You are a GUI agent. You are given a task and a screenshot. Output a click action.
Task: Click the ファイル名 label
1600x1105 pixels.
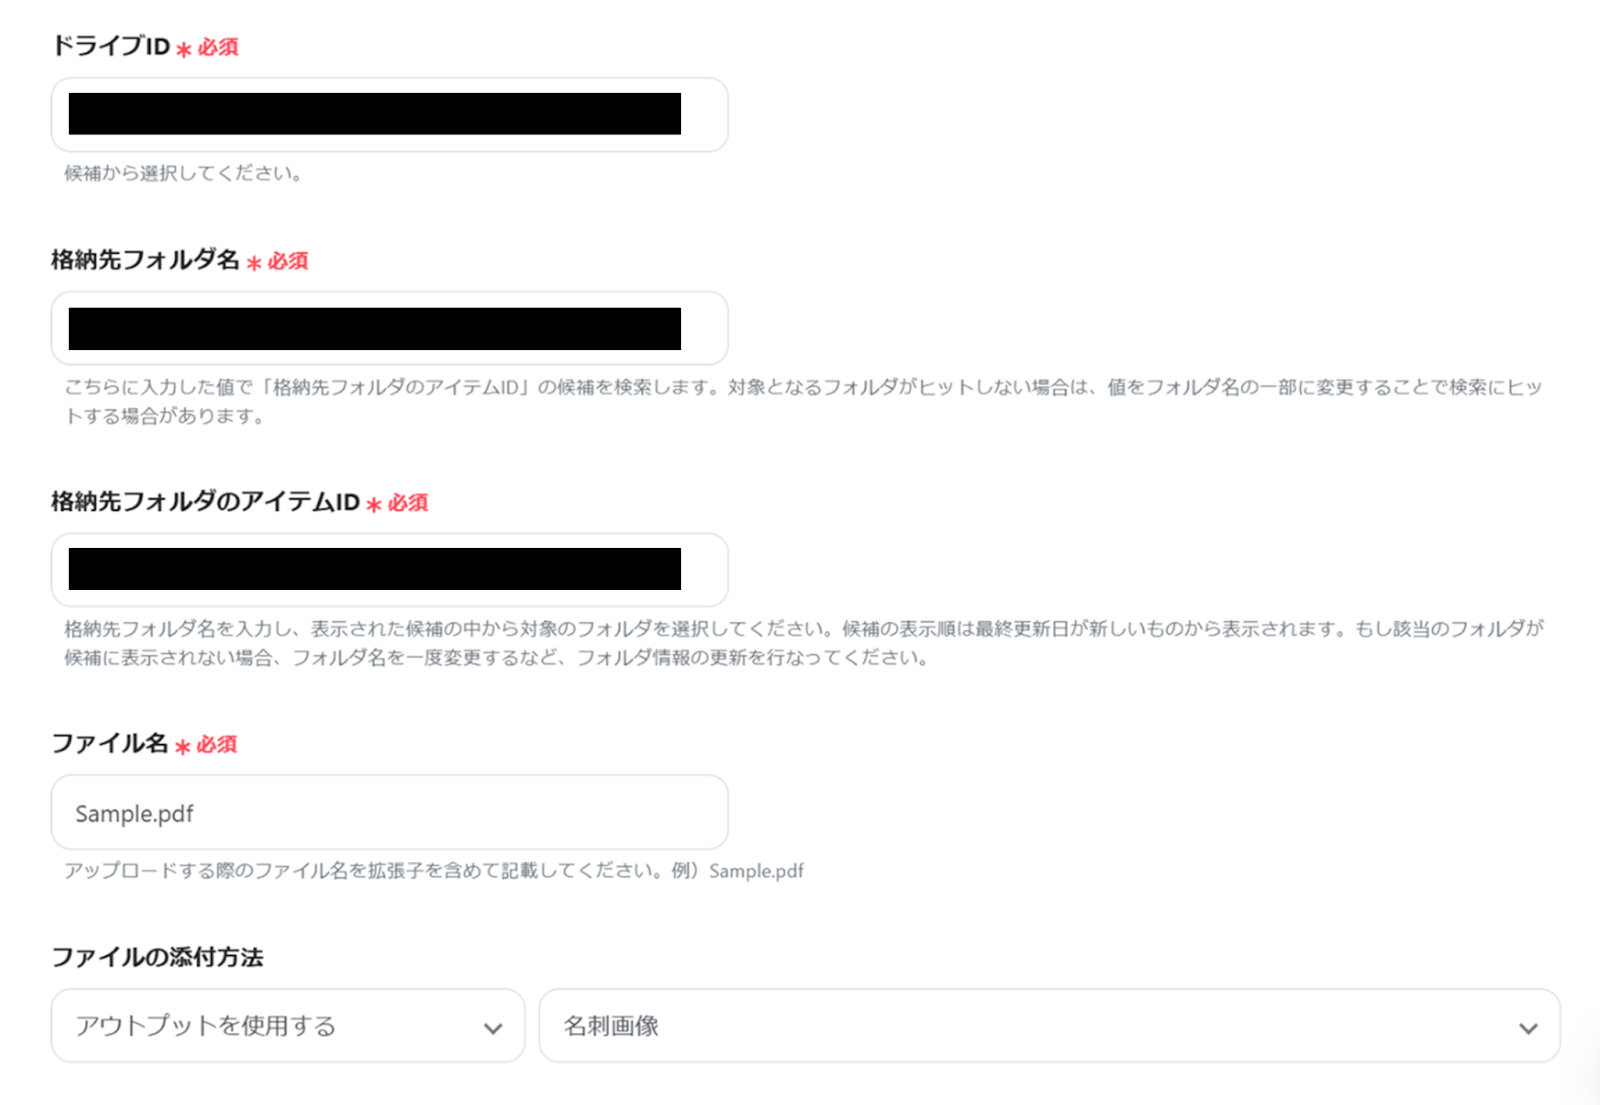click(110, 744)
